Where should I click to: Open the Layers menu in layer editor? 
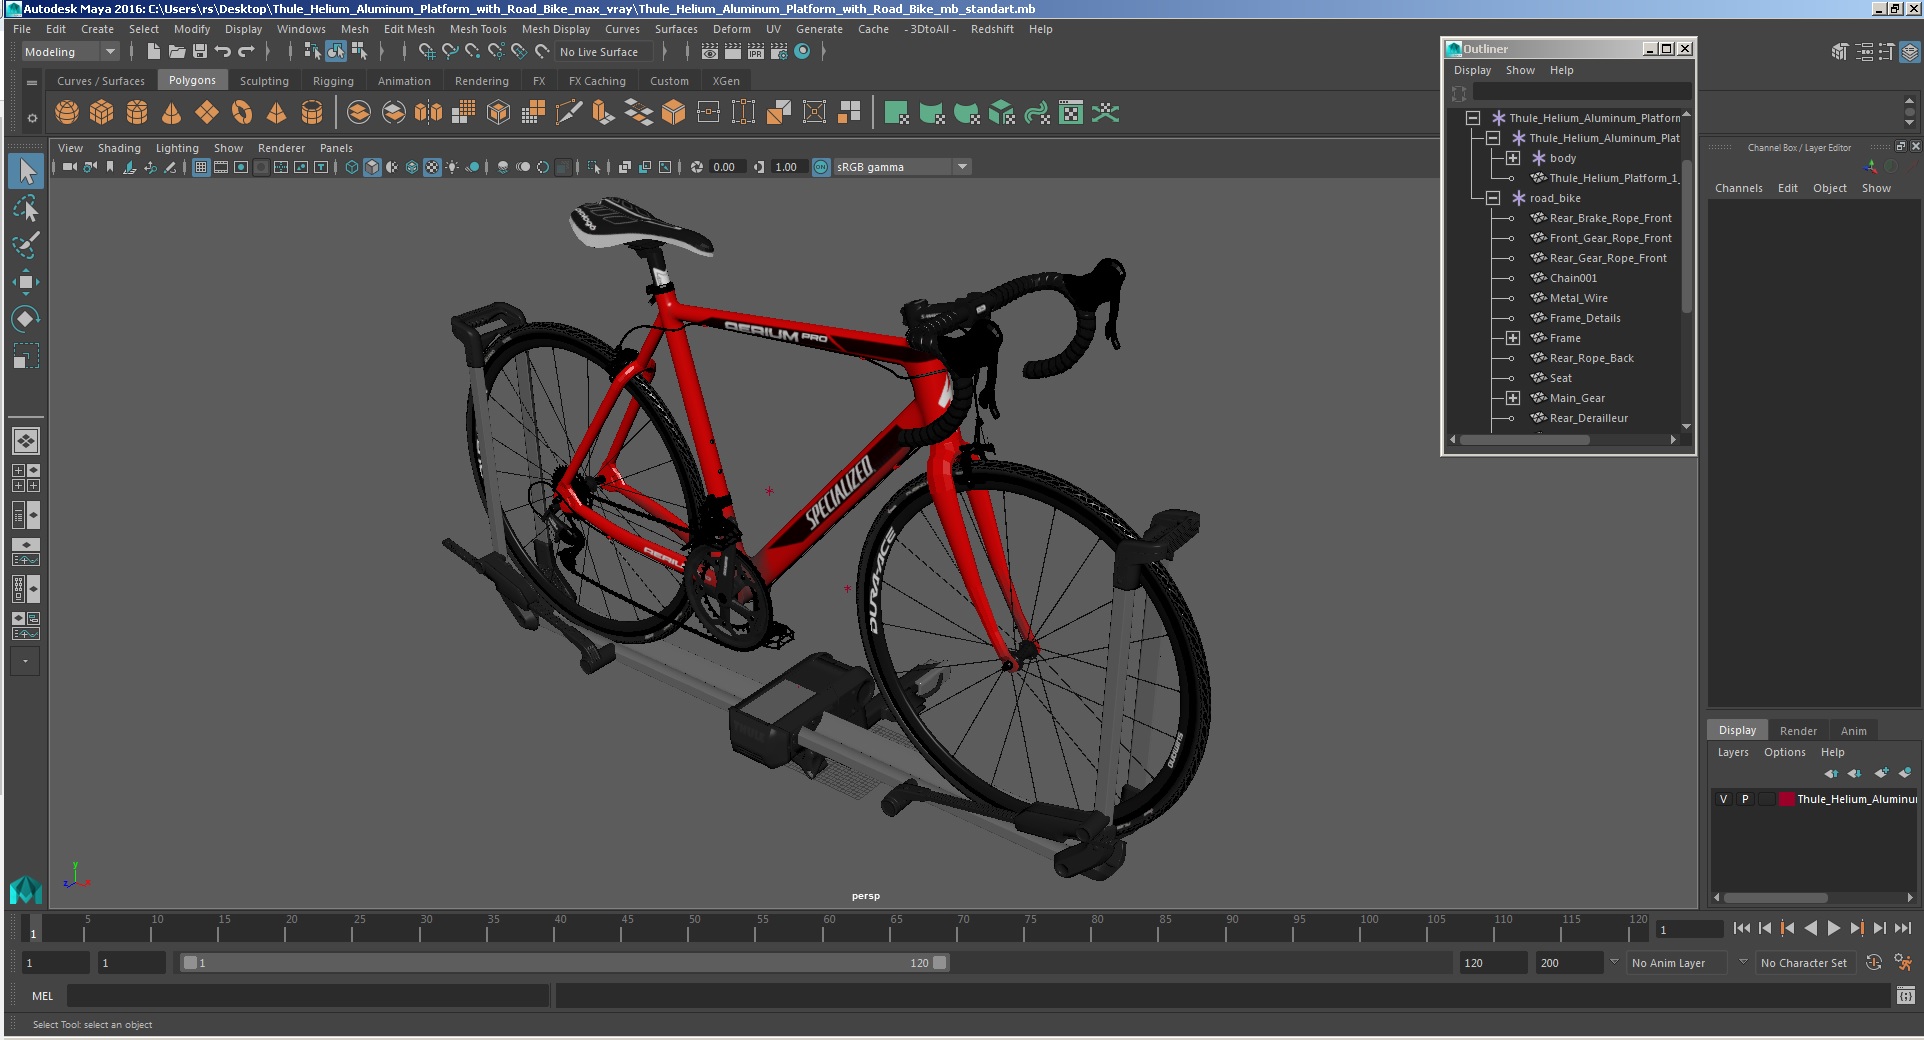click(1733, 752)
